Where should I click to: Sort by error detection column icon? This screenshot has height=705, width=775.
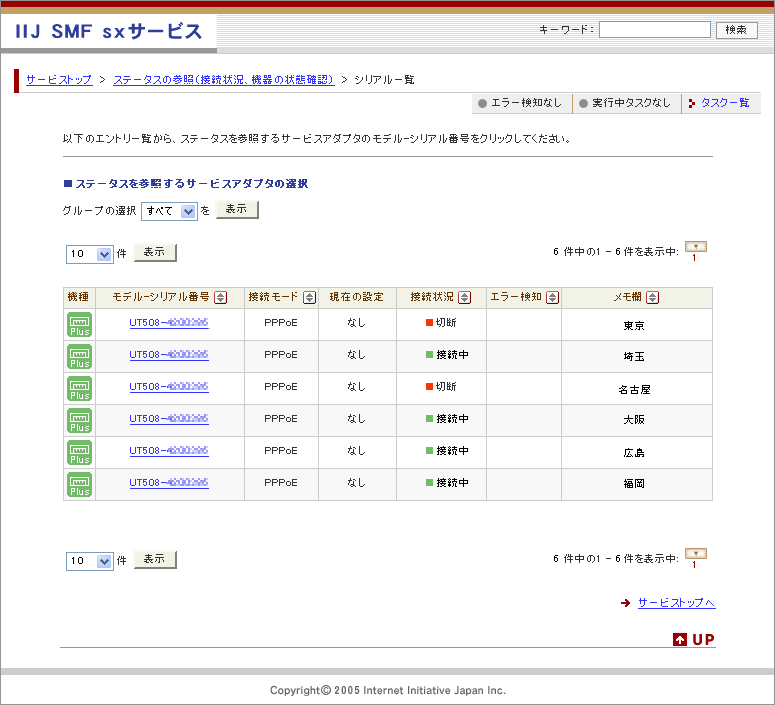click(x=552, y=298)
